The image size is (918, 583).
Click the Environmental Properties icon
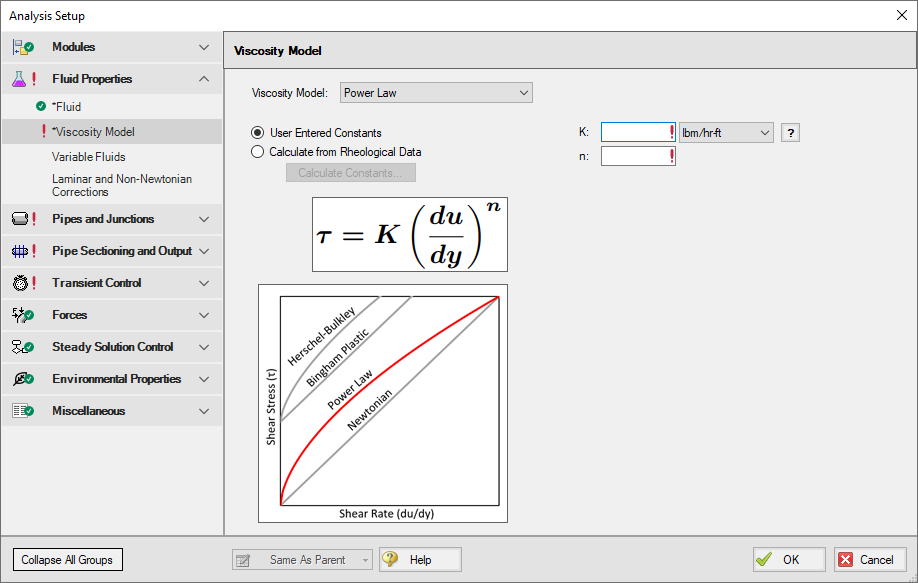click(21, 379)
